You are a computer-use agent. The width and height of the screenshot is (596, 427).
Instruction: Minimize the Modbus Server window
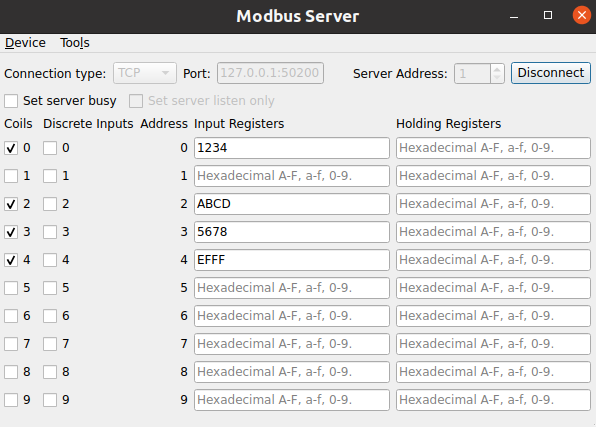[x=514, y=17]
